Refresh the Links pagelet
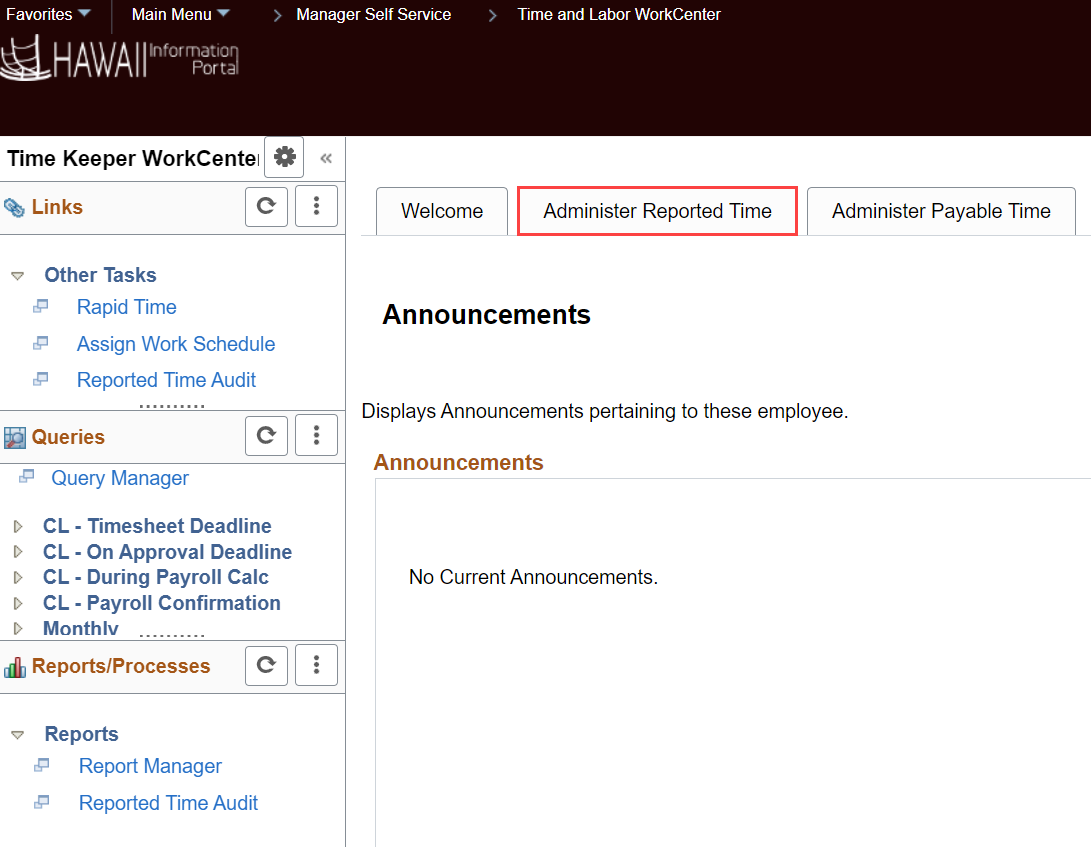The height and width of the screenshot is (847, 1091). click(x=266, y=206)
